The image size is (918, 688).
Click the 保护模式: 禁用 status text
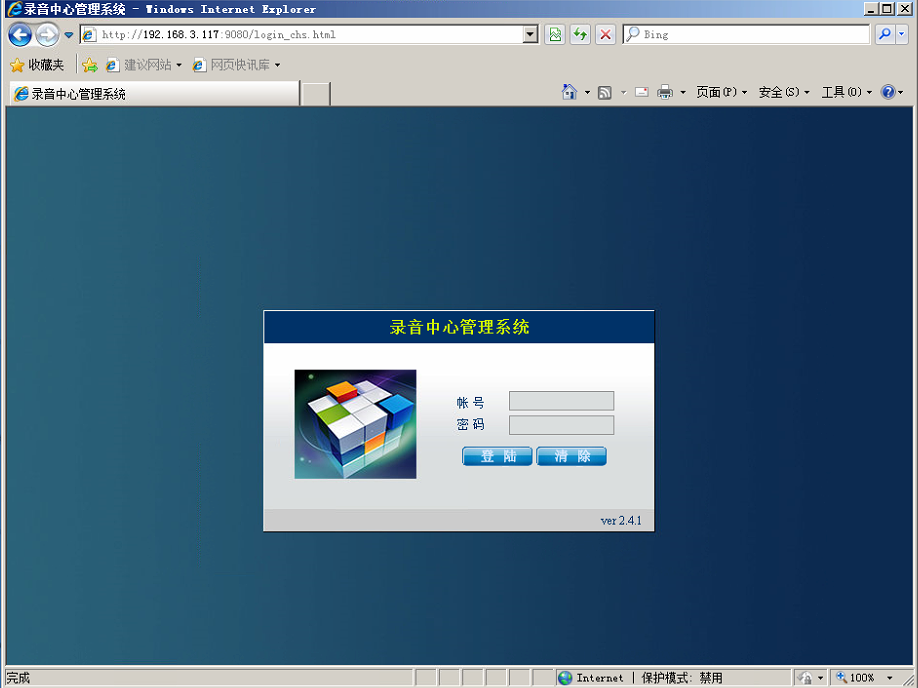click(682, 678)
